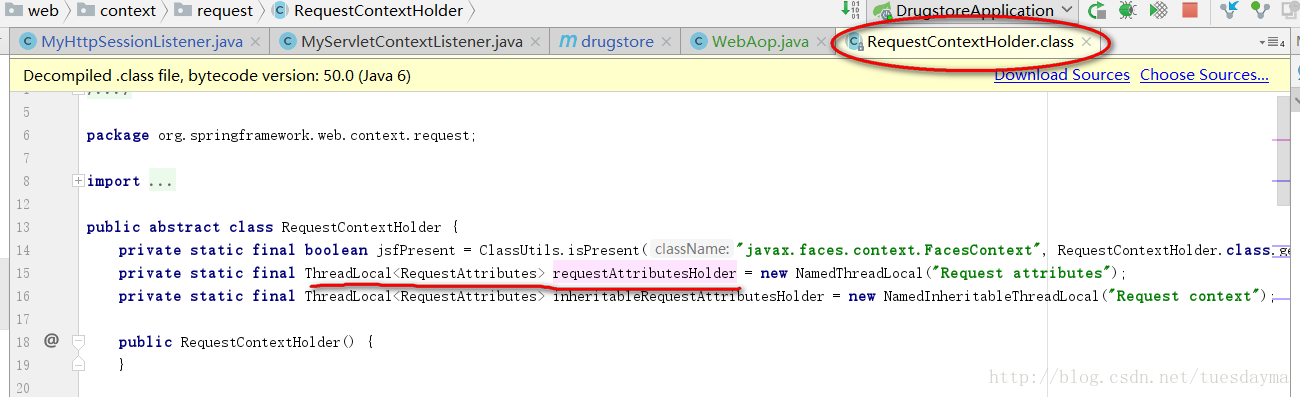This screenshot has height=397, width=1300.
Task: Open the web breadcrumb in navigation bar
Action: (x=32, y=10)
